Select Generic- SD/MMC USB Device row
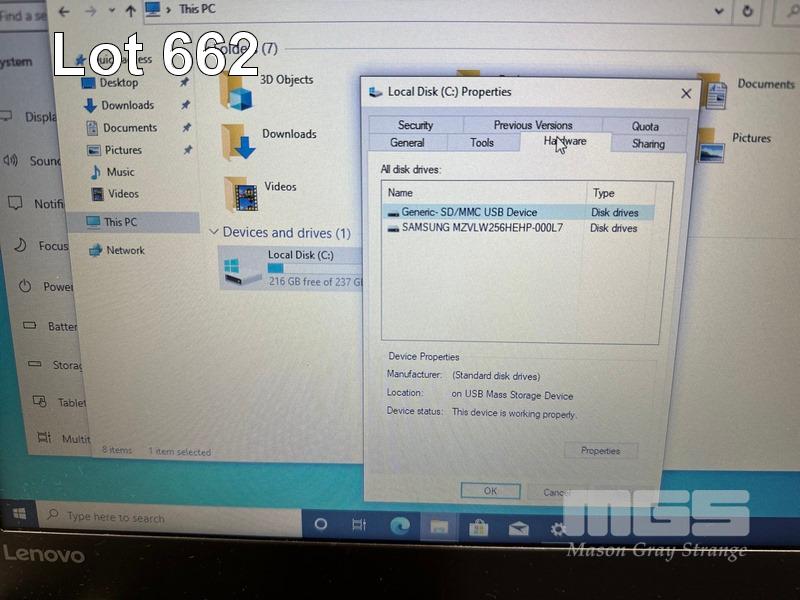This screenshot has width=800, height=600. [469, 212]
